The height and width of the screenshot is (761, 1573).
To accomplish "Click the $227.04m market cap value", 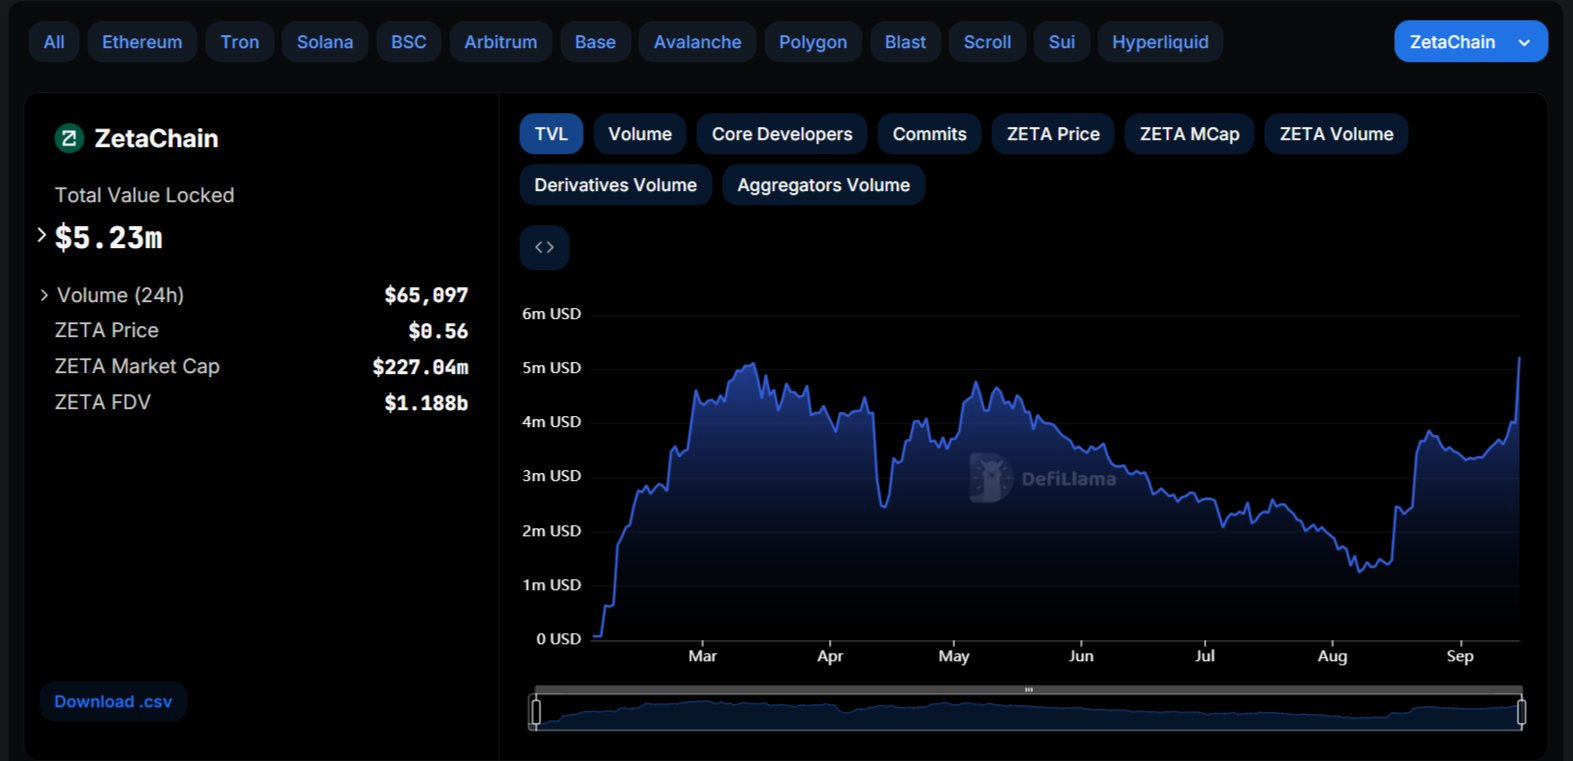I will coord(420,367).
